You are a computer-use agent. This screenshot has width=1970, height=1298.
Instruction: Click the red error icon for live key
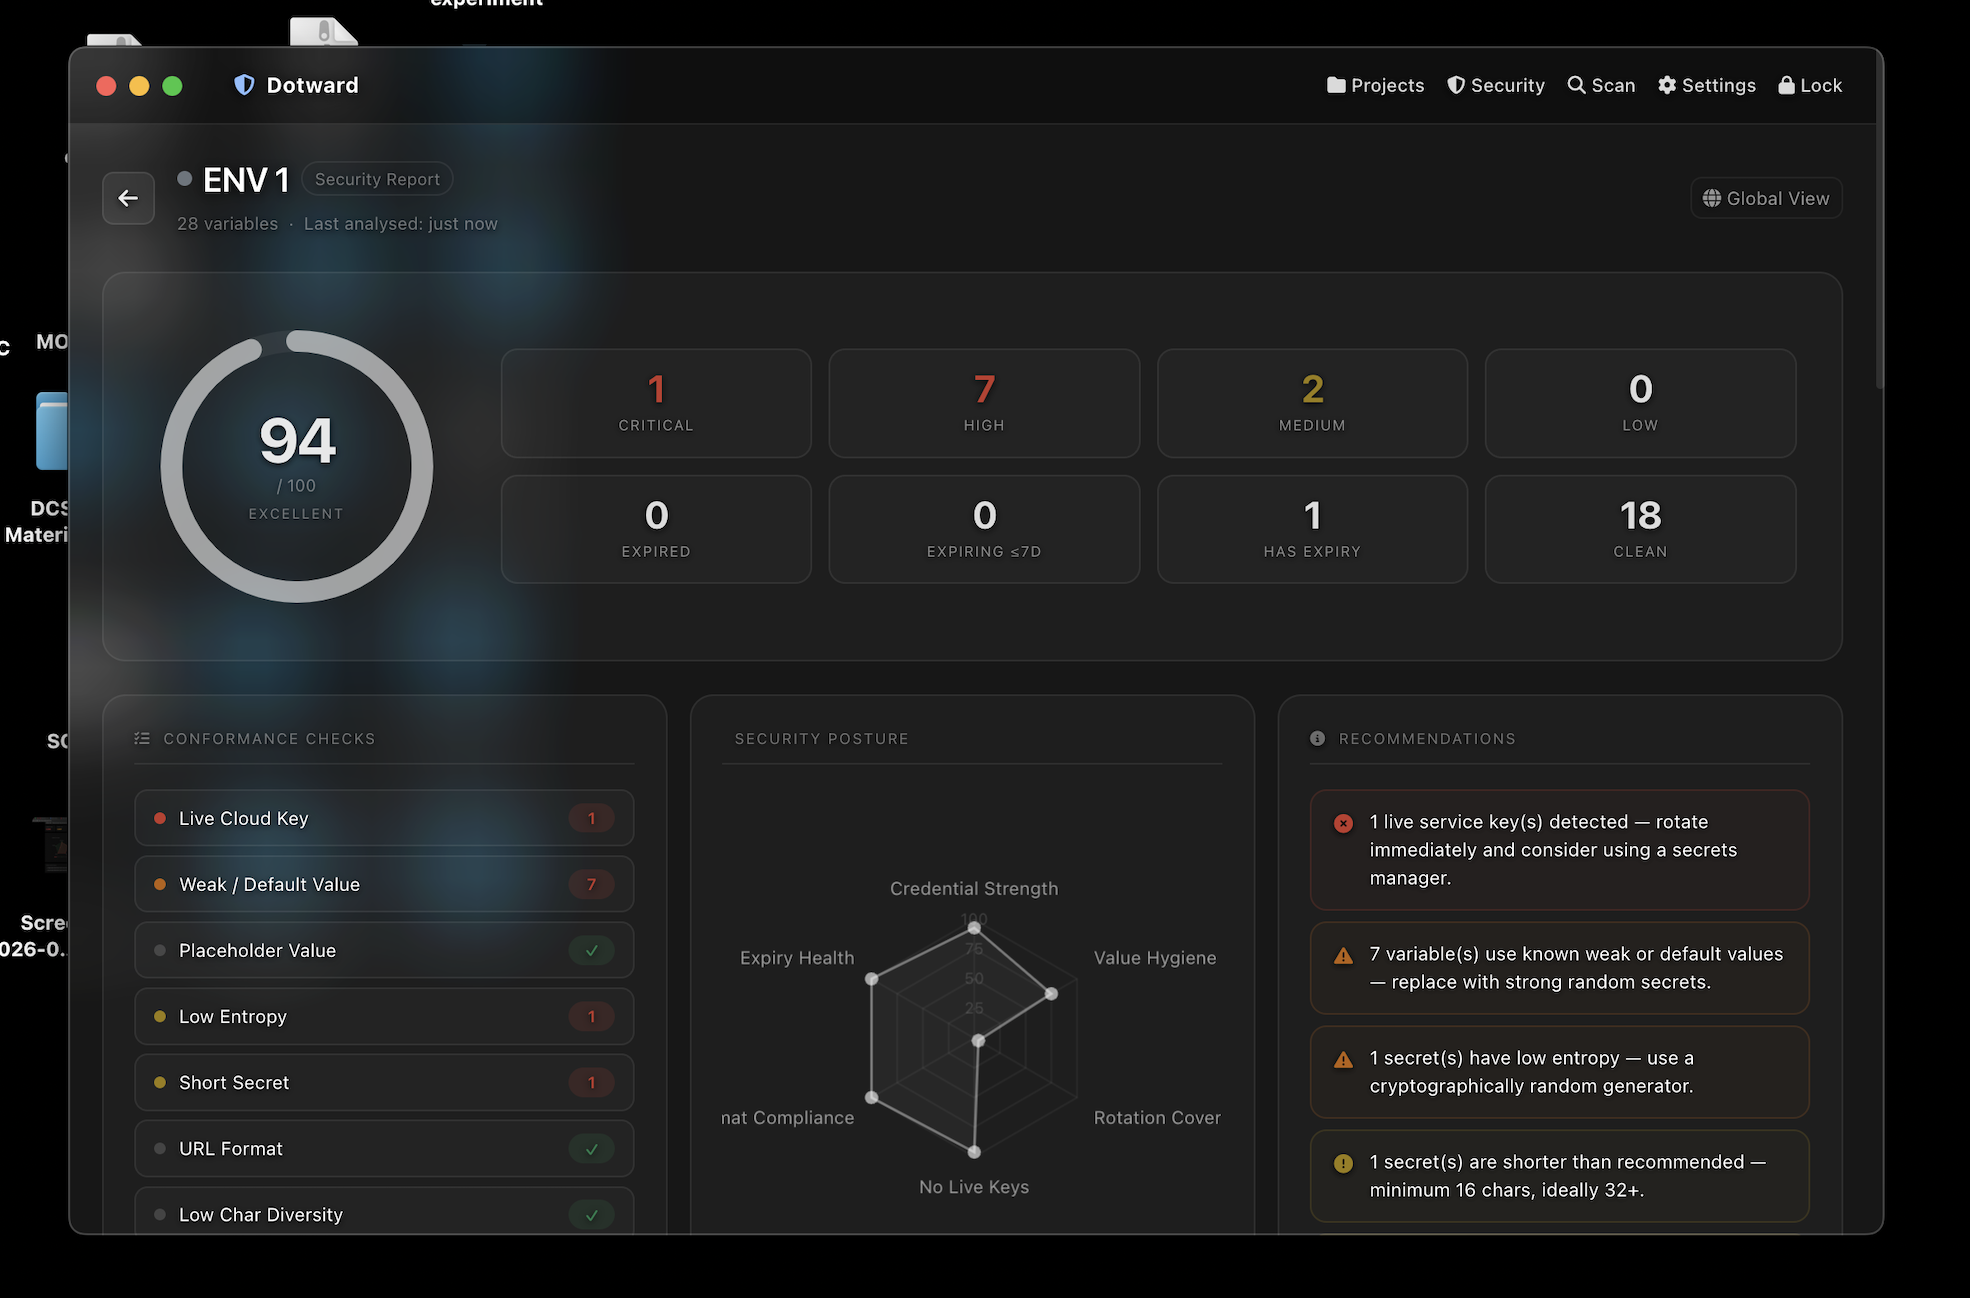pos(1343,823)
